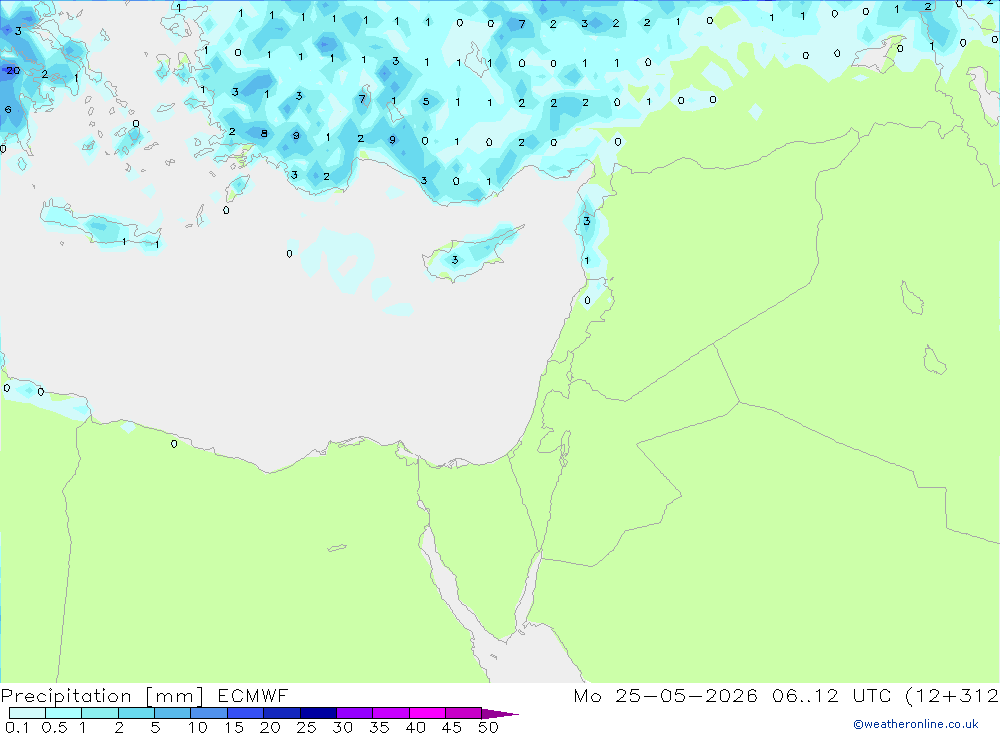Image resolution: width=1000 pixels, height=733 pixels.
Task: Click the 0.1–0.5 mm legend color swatch
Action: click(x=27, y=713)
